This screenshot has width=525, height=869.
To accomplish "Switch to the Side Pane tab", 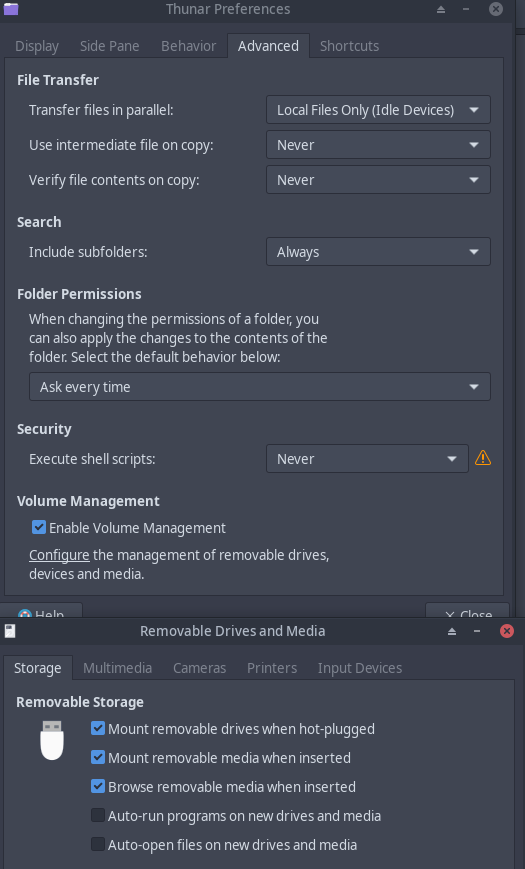I will [109, 46].
